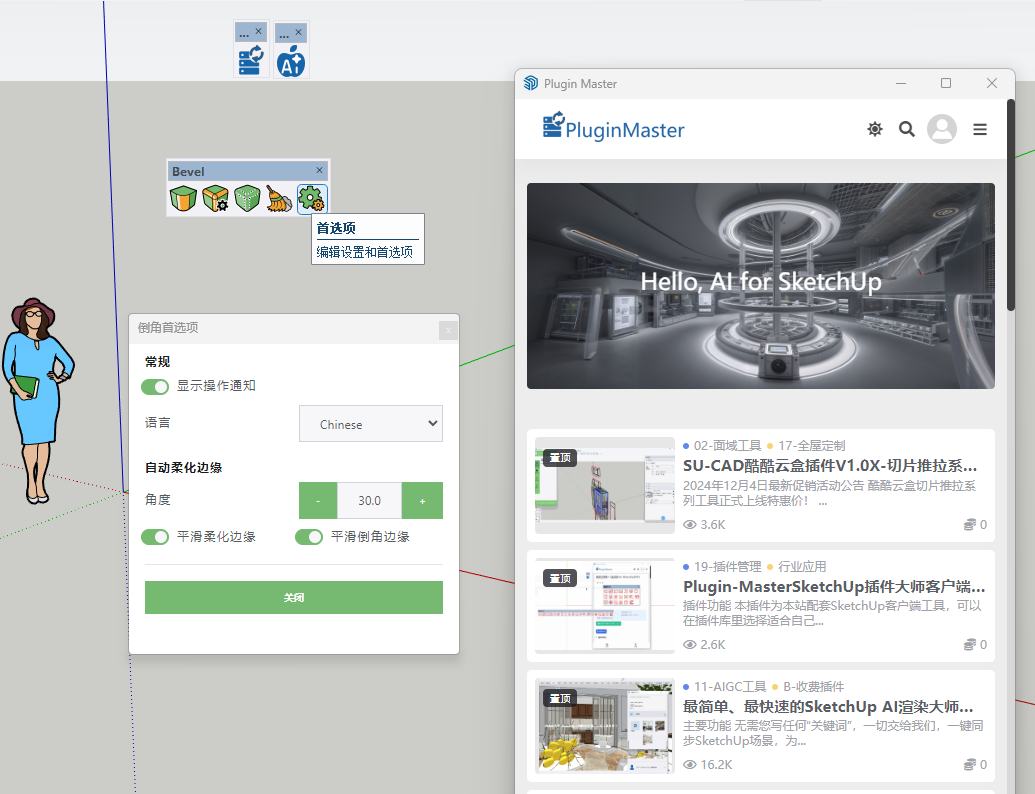The height and width of the screenshot is (794, 1035).
Task: Click the blue AI apple toolbar icon
Action: (291, 62)
